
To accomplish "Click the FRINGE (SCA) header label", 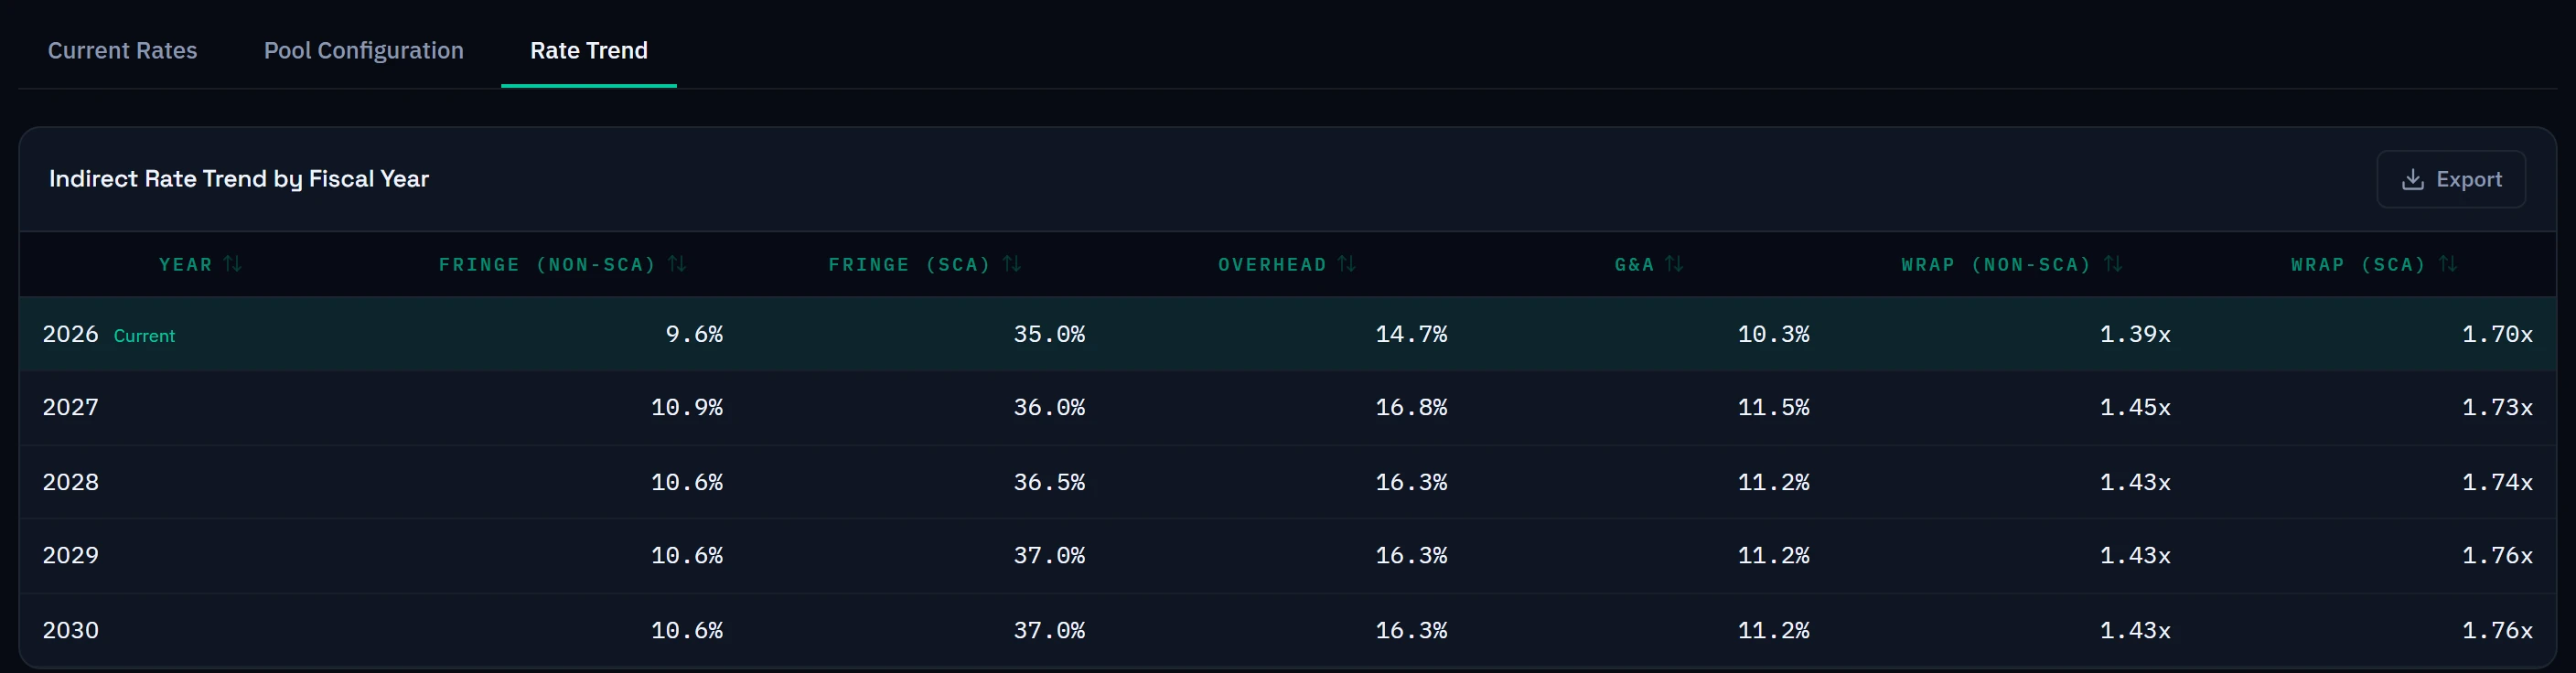I will click(909, 265).
